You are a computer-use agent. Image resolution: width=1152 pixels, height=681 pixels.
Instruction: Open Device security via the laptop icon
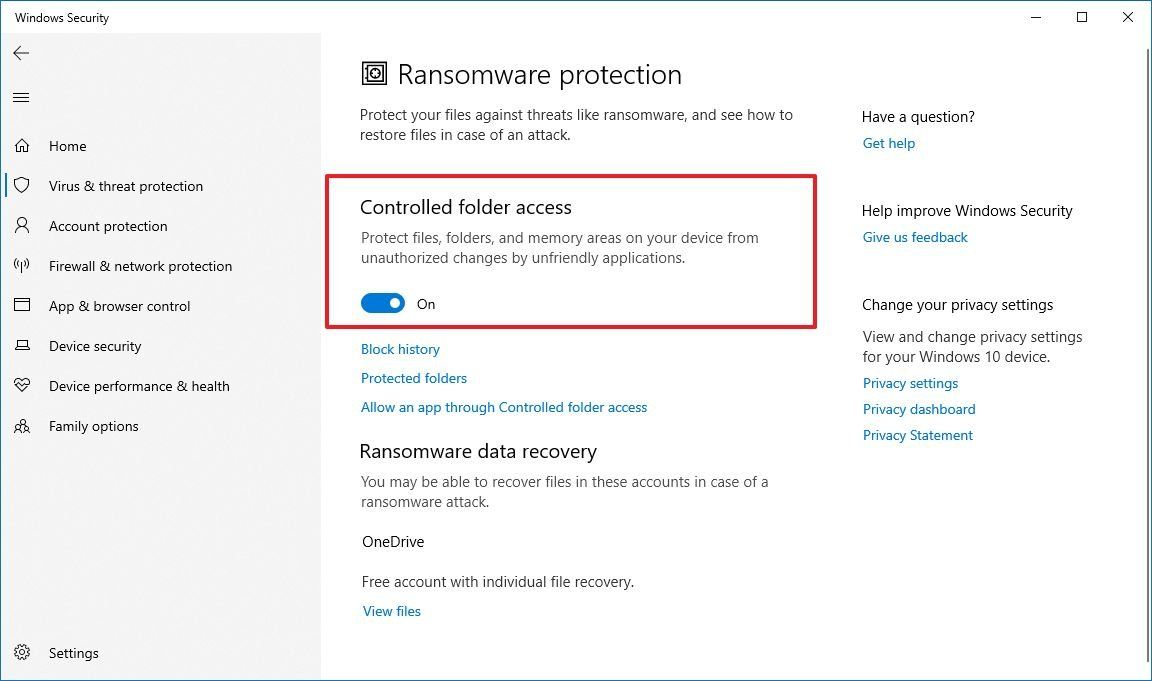22,346
